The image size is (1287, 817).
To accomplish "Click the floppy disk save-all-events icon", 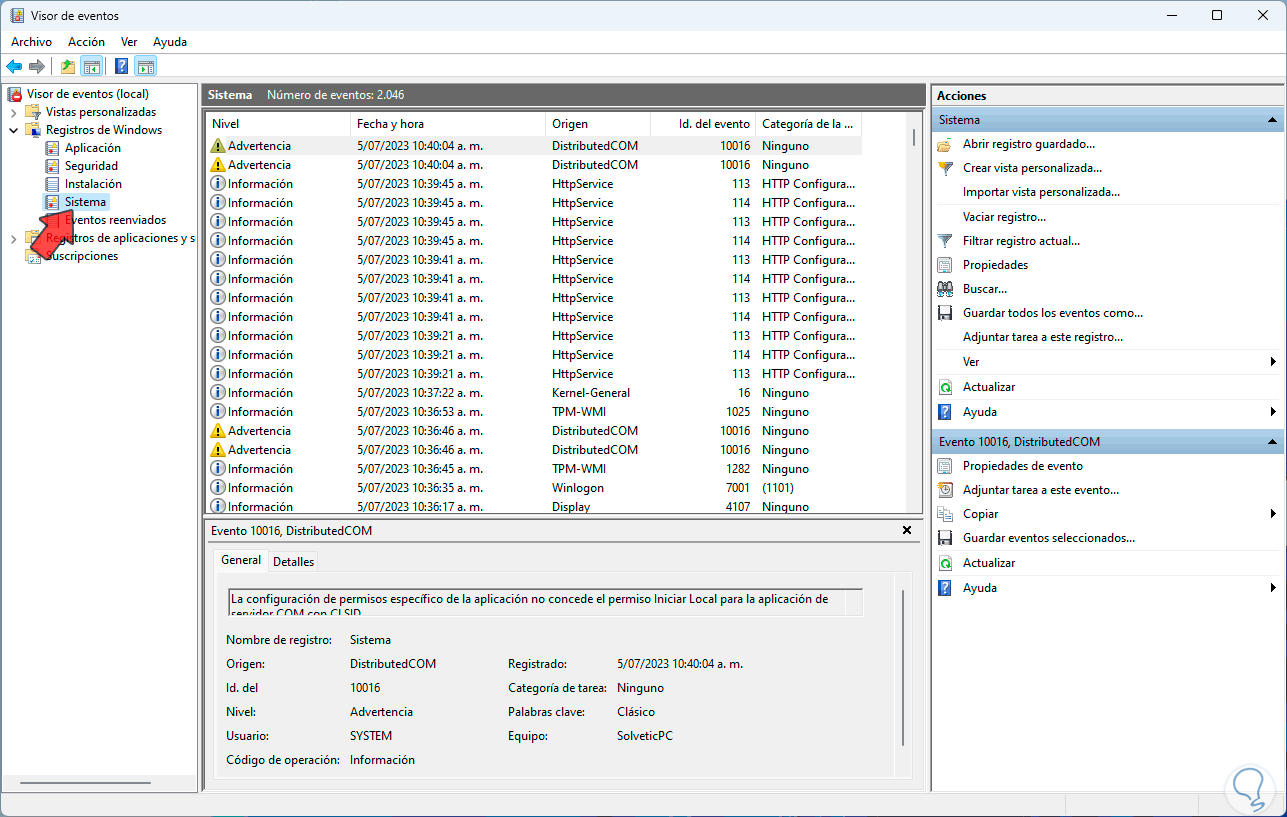I will pyautogui.click(x=945, y=313).
